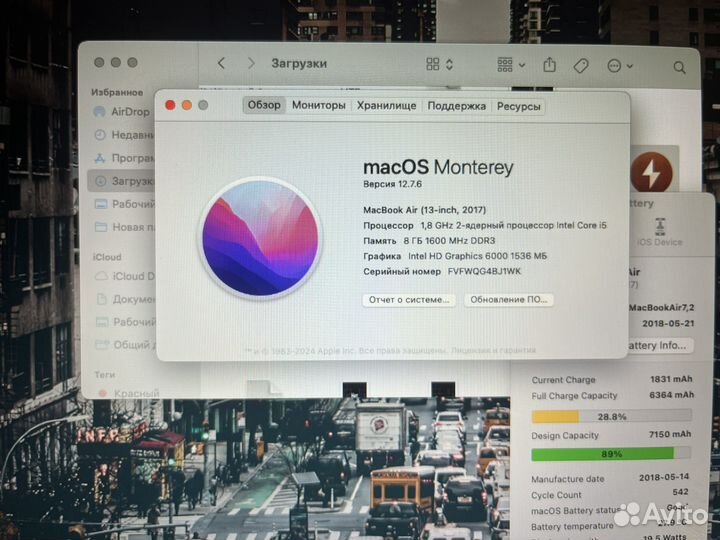The image size is (720, 540).
Task: Switch to the Мониторы tab
Action: 319,105
